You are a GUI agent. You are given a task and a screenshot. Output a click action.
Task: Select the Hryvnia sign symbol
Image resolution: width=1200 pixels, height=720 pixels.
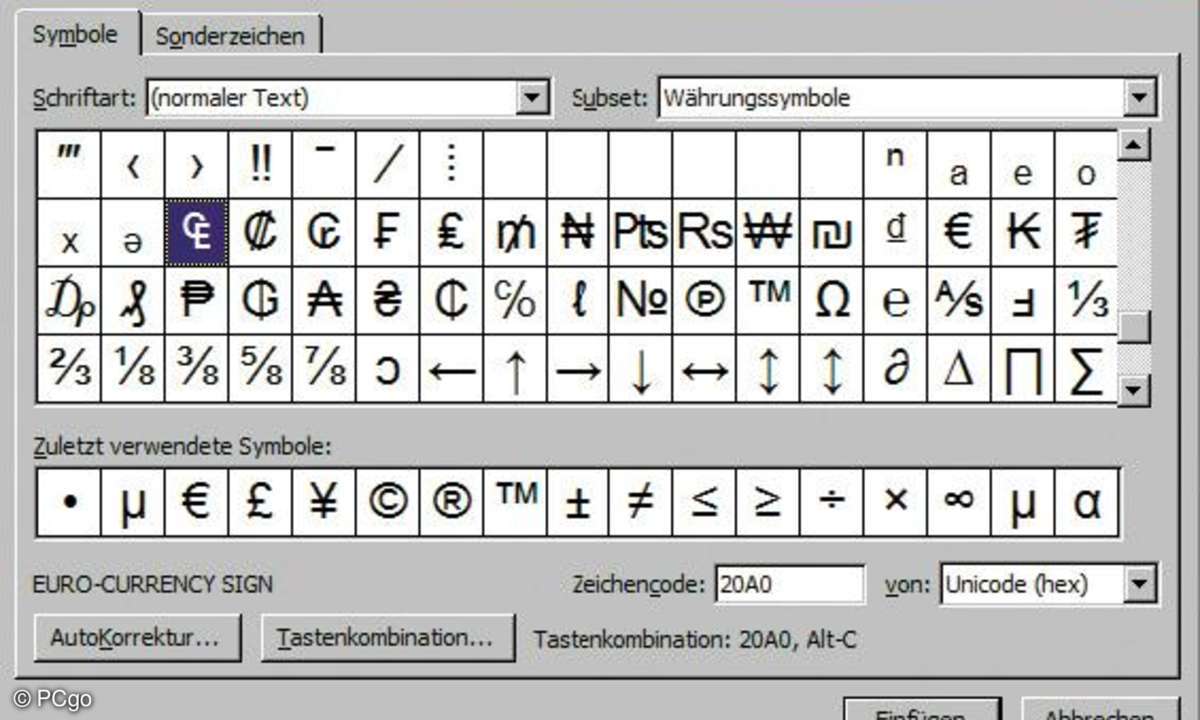click(388, 301)
